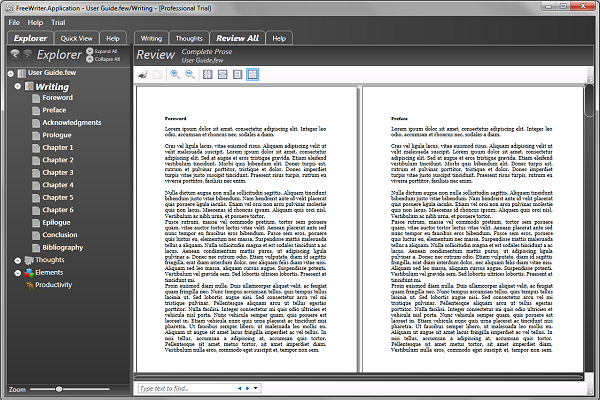Click the Bibliography document page icon
This screenshot has width=600, height=400.
pyautogui.click(x=36, y=248)
